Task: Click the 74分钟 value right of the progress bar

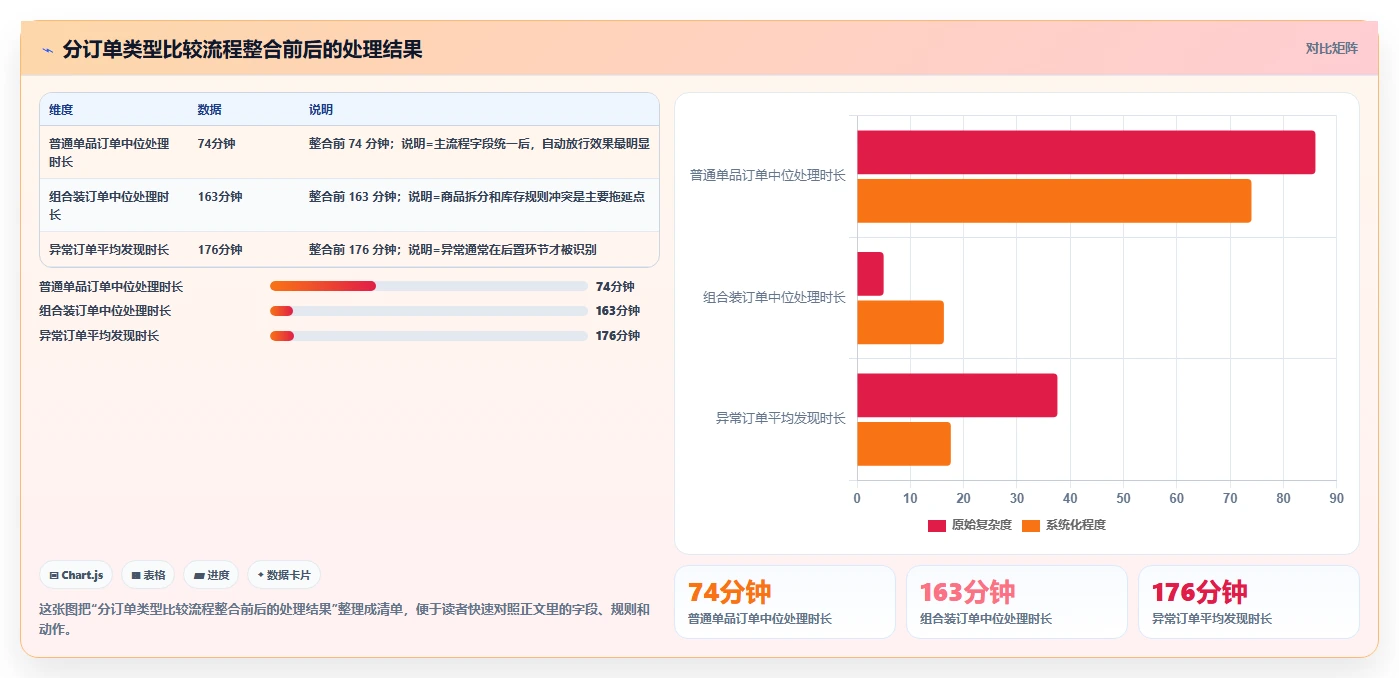Action: 615,287
